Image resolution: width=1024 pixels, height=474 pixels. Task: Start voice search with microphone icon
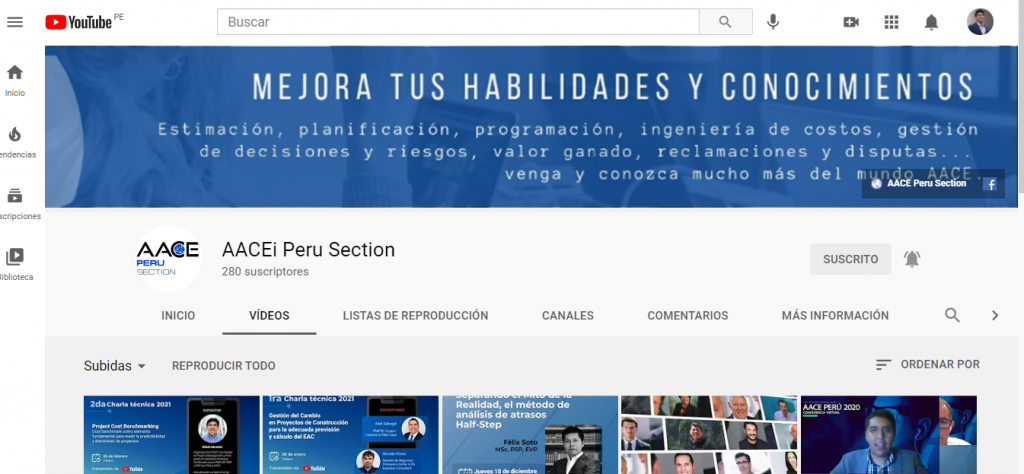pos(773,22)
